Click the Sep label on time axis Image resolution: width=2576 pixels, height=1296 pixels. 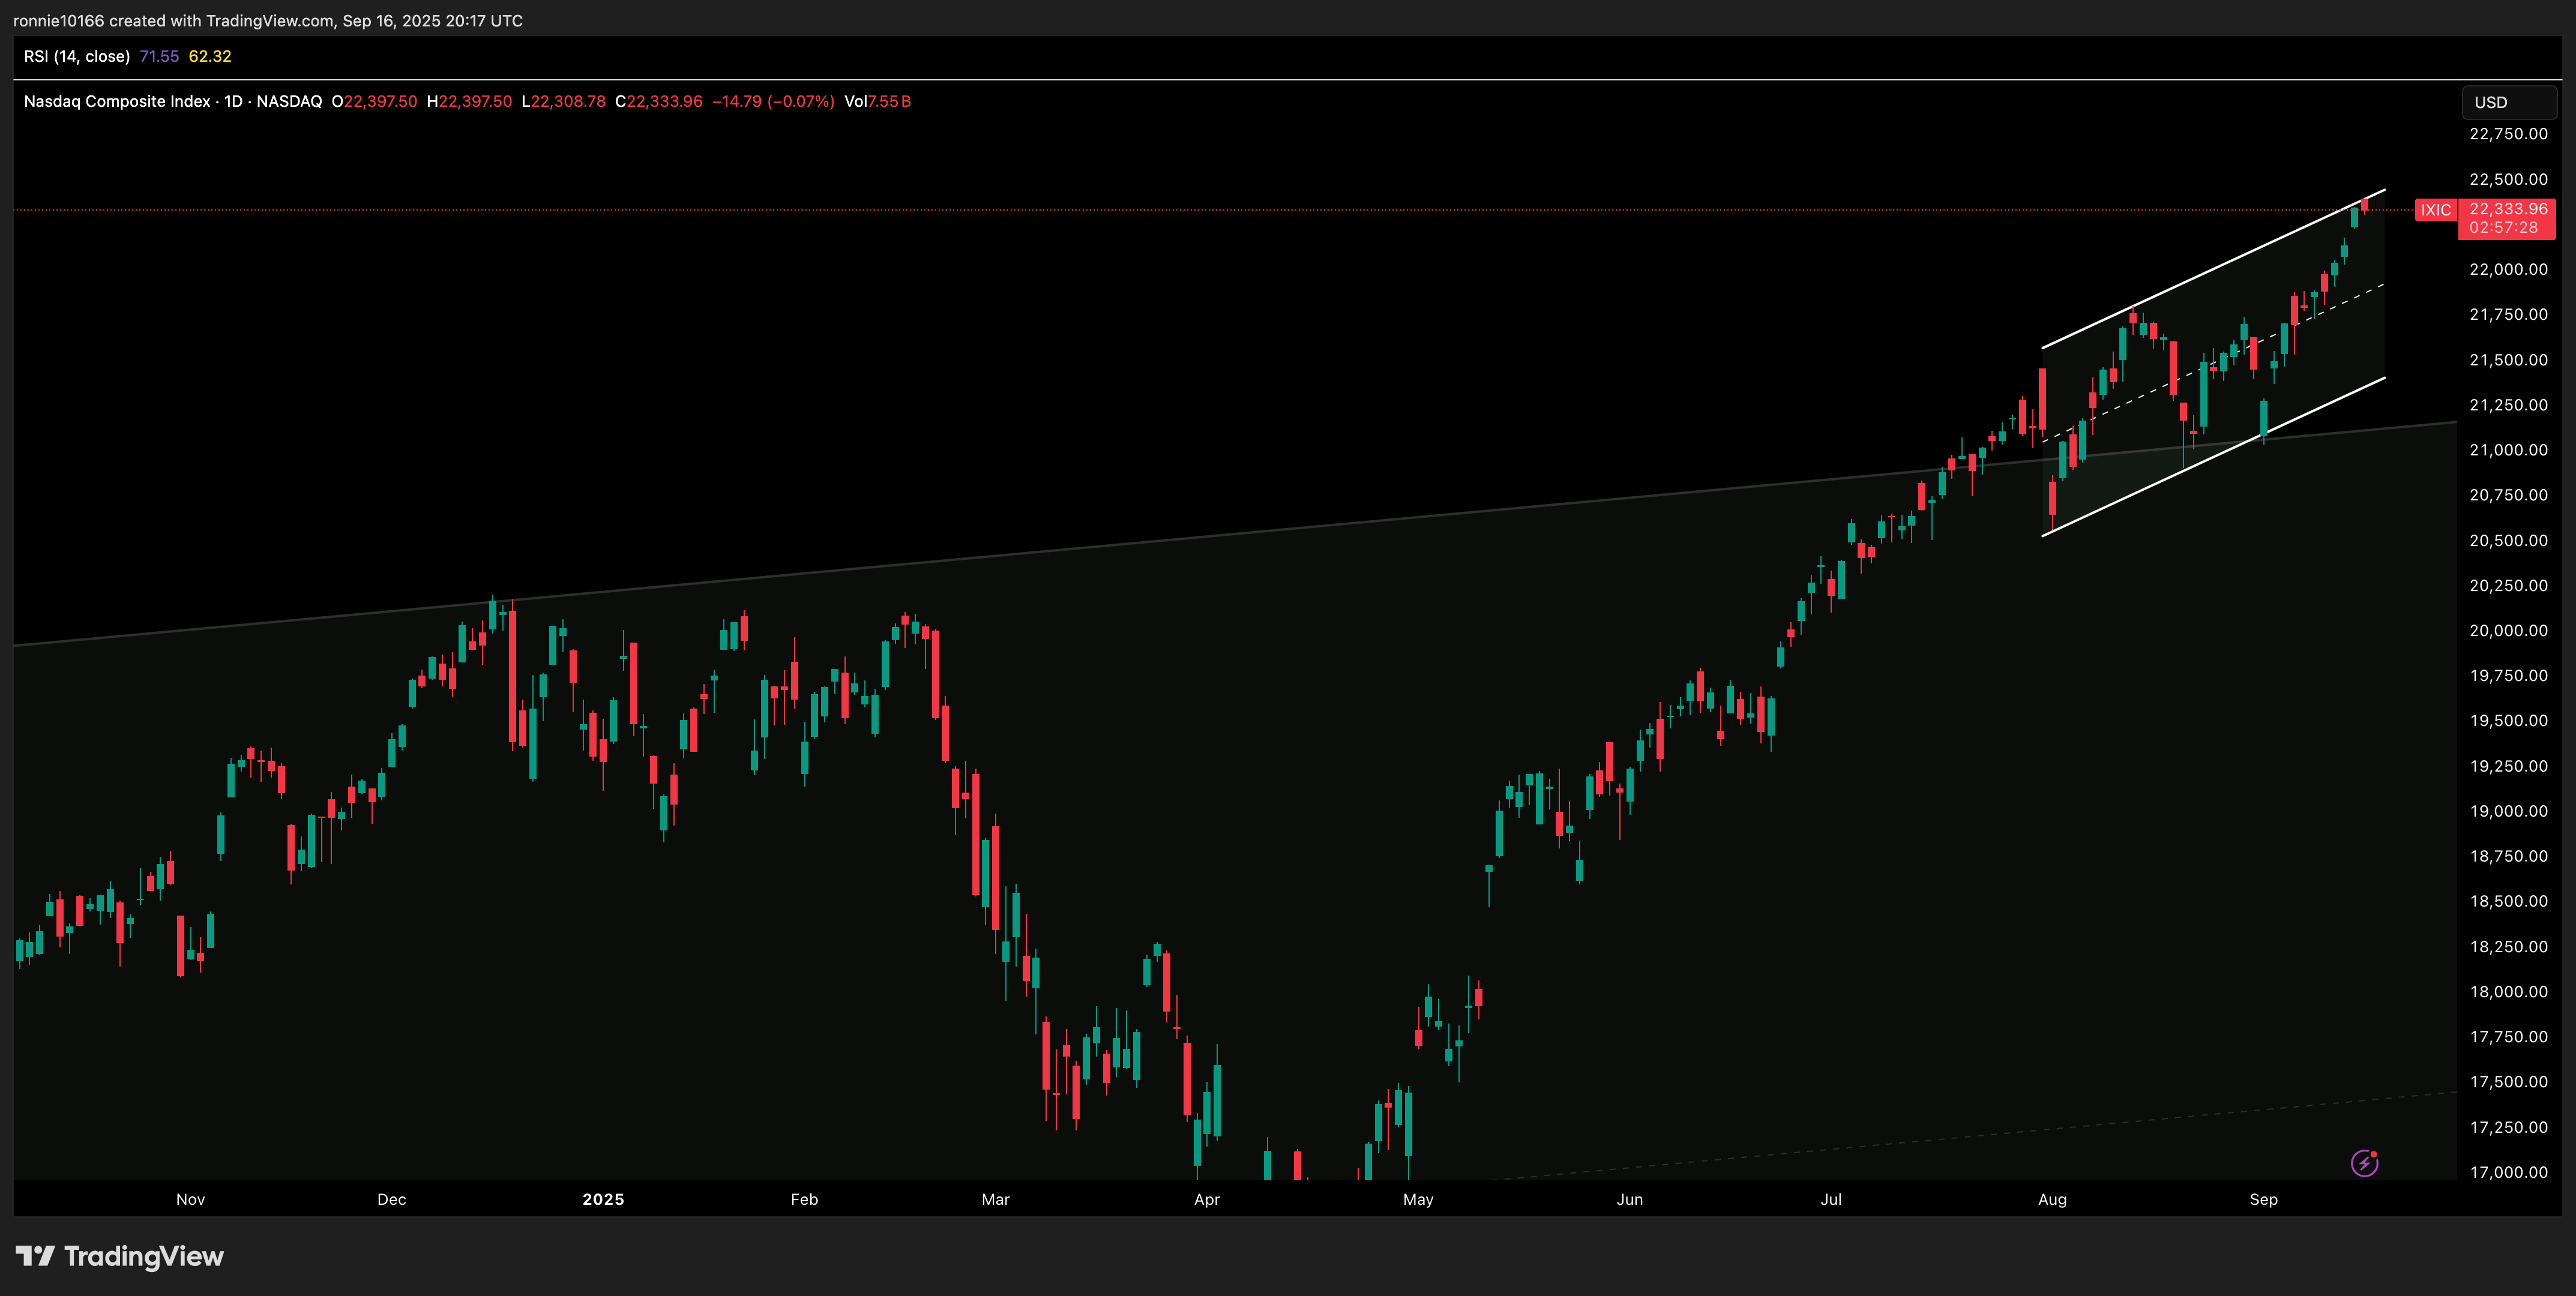pyautogui.click(x=2264, y=1199)
